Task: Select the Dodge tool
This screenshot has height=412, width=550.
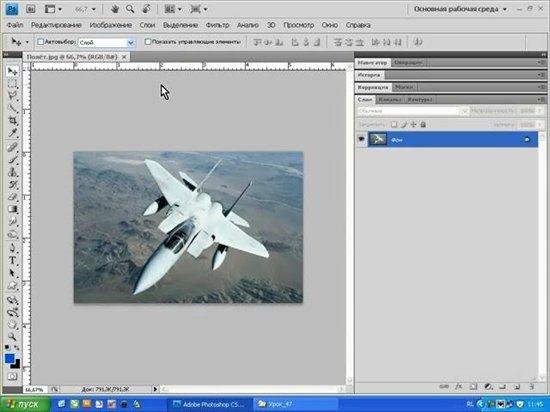Action: click(12, 234)
